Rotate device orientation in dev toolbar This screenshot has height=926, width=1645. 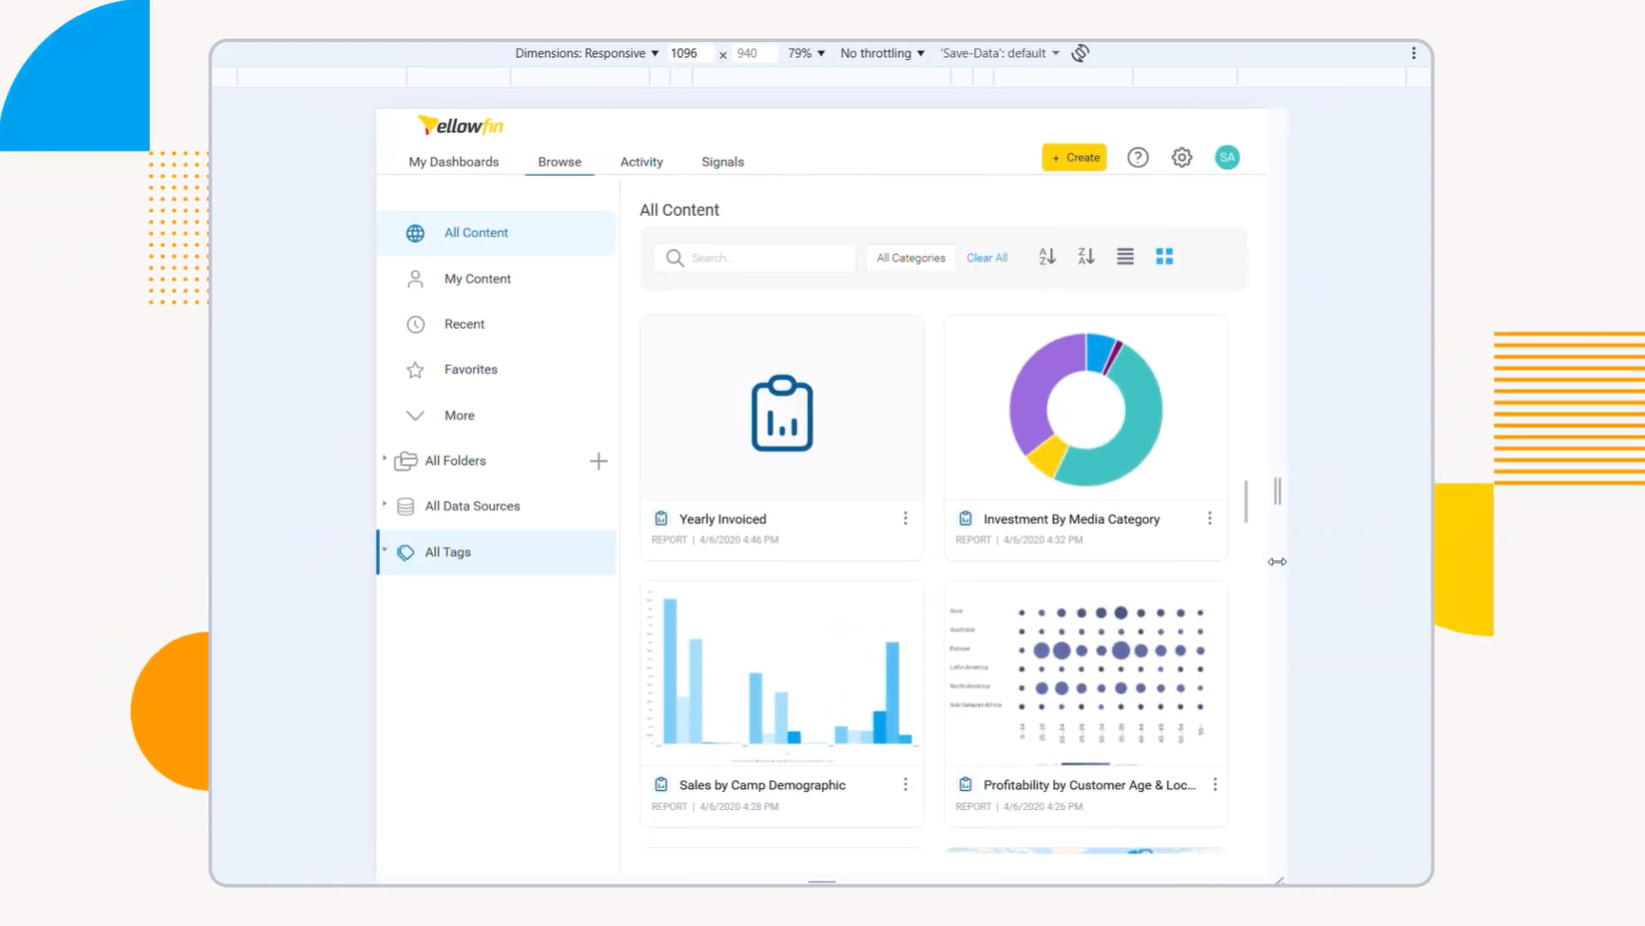click(x=1080, y=53)
